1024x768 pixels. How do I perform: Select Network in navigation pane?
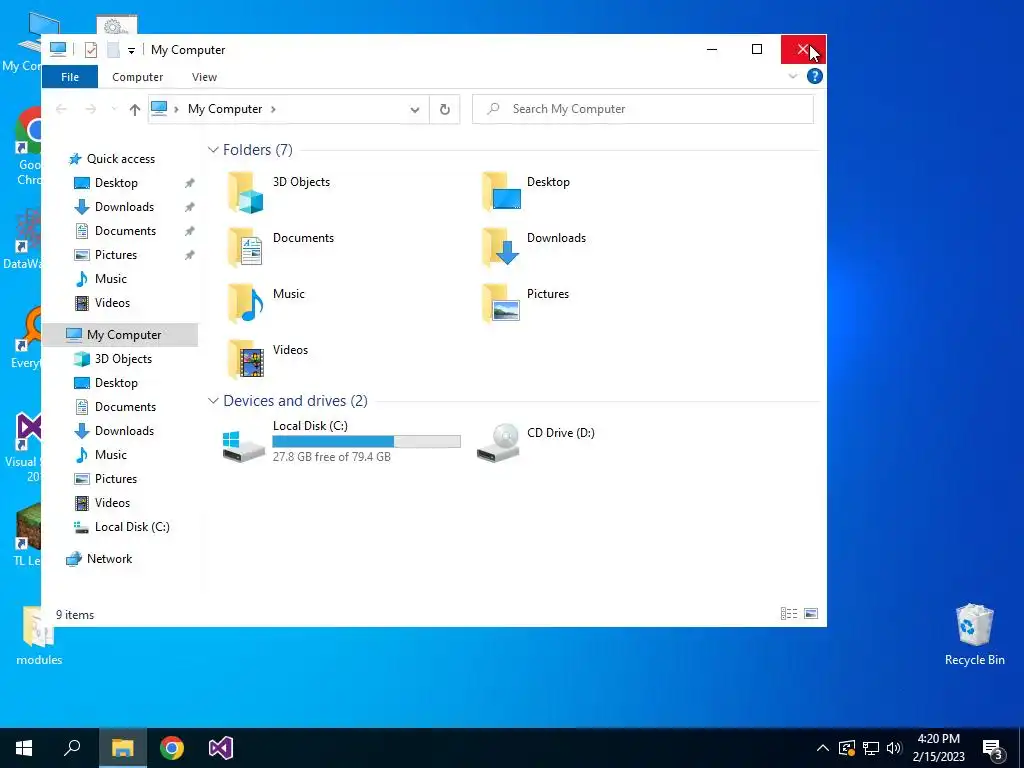pyautogui.click(x=109, y=559)
